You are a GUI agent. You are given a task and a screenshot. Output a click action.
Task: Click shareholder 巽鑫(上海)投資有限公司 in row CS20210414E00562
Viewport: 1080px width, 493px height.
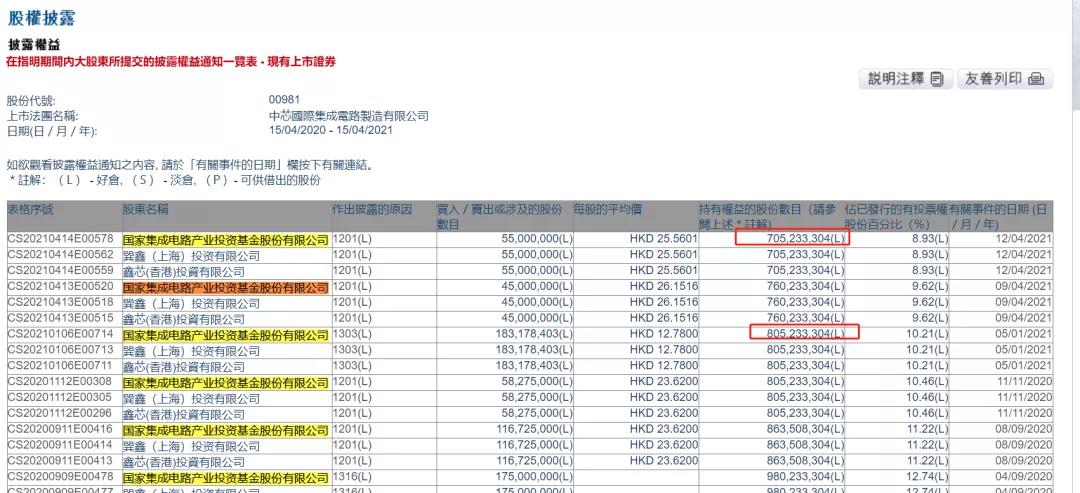click(x=191, y=256)
